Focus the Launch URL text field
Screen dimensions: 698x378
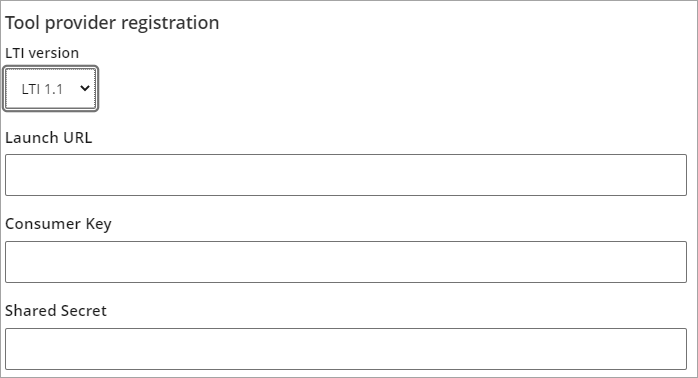pyautogui.click(x=346, y=175)
